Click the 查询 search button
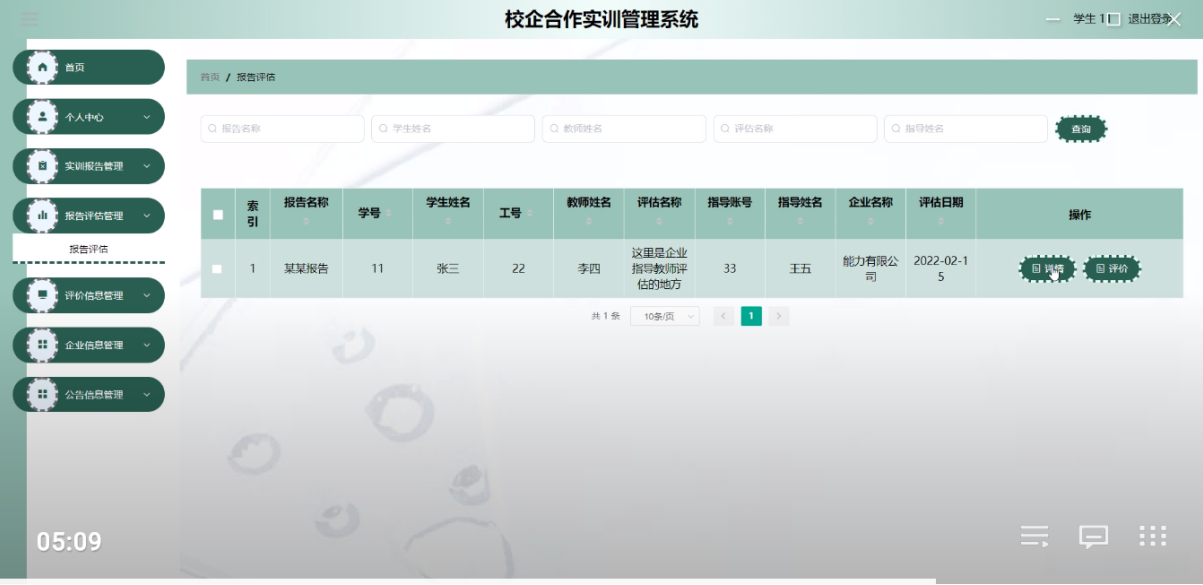Viewport: 1203px width, 585px height. click(x=1081, y=129)
